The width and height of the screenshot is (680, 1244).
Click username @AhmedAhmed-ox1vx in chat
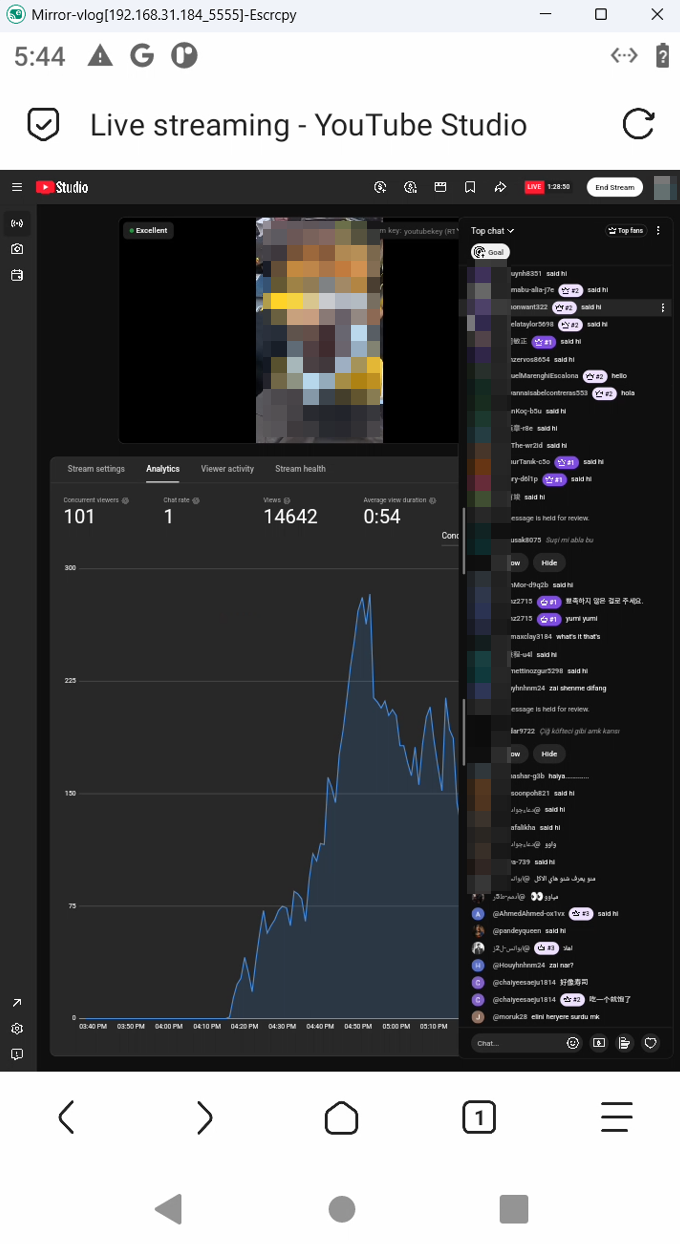(x=528, y=914)
